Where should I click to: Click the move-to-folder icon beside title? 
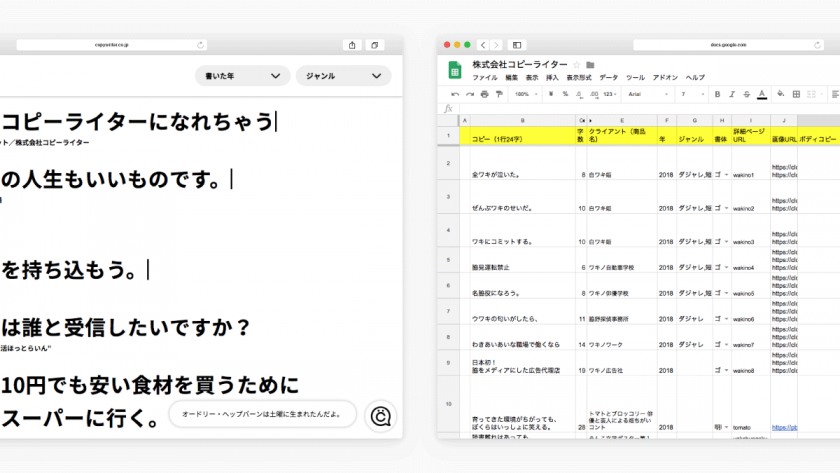click(590, 65)
